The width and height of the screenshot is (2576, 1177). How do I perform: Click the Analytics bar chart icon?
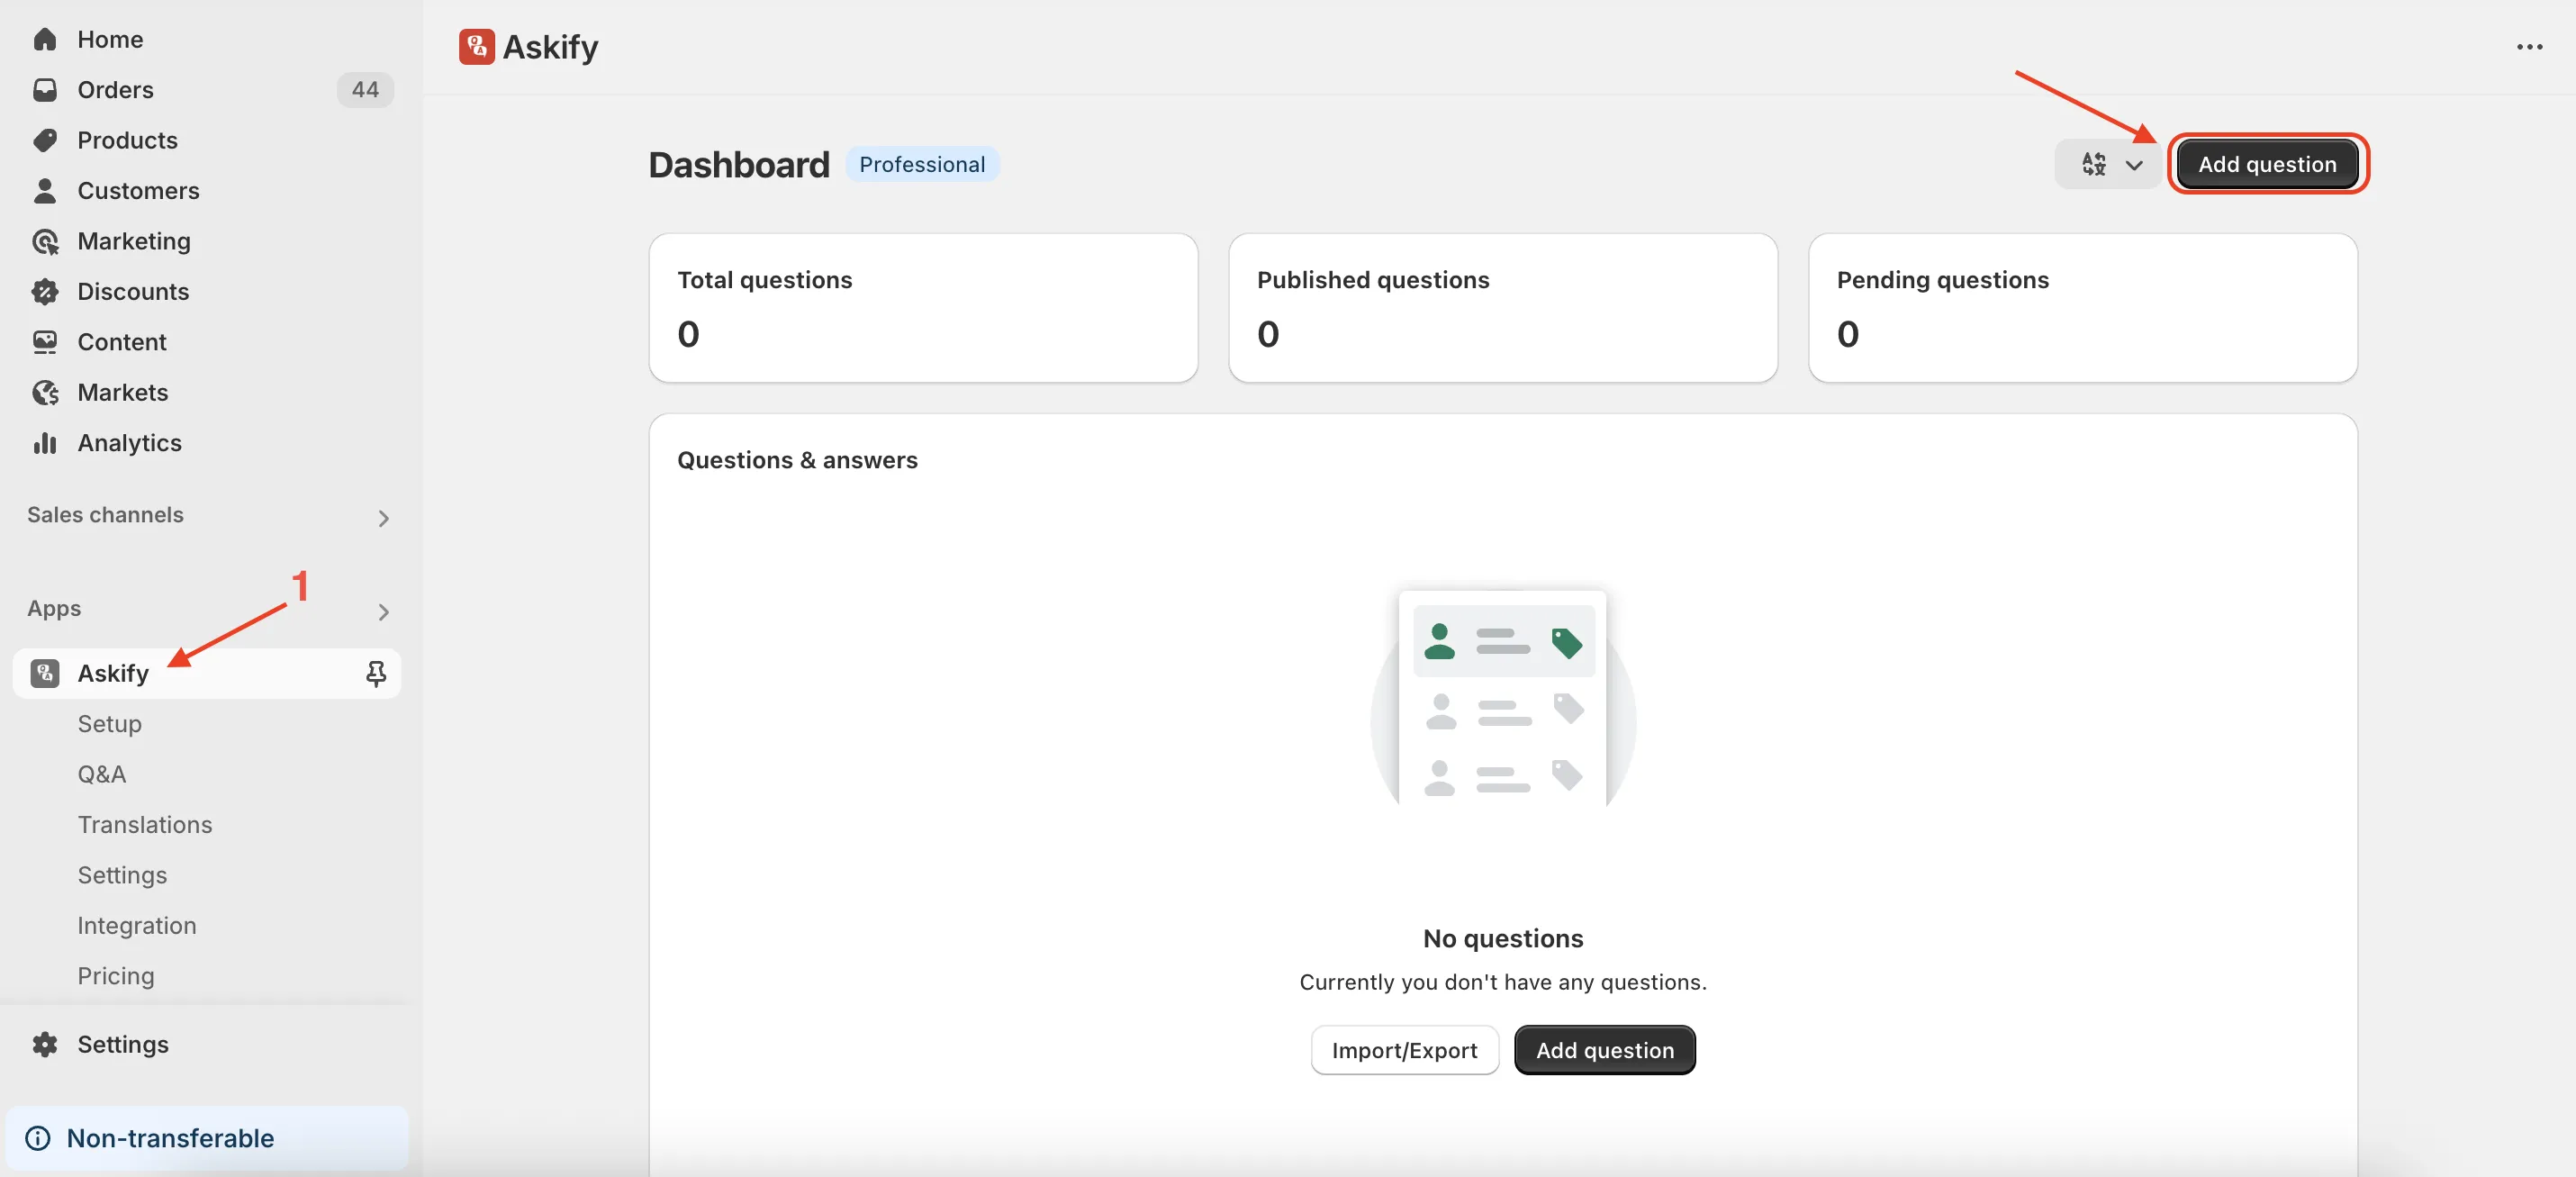click(45, 442)
